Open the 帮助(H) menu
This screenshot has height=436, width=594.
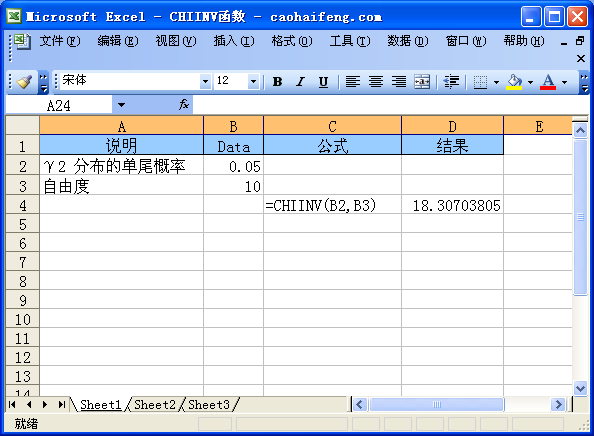(524, 41)
